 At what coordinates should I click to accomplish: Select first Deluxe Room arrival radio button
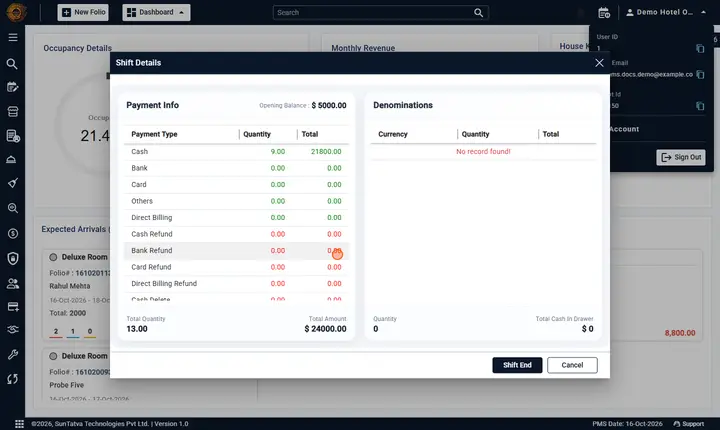(x=53, y=257)
